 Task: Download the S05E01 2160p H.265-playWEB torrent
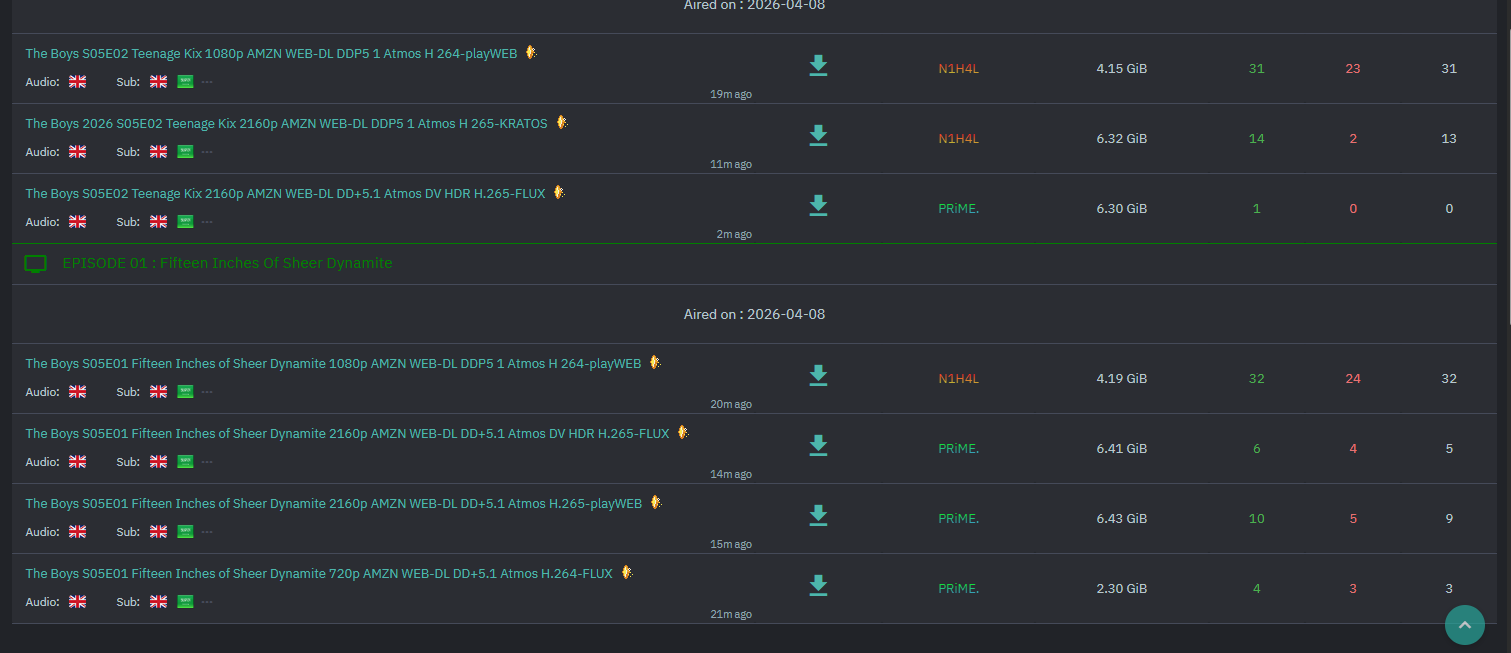(x=818, y=516)
